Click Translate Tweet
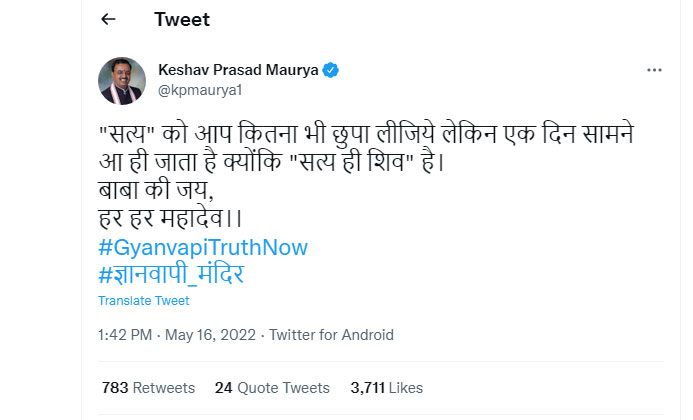 [144, 301]
